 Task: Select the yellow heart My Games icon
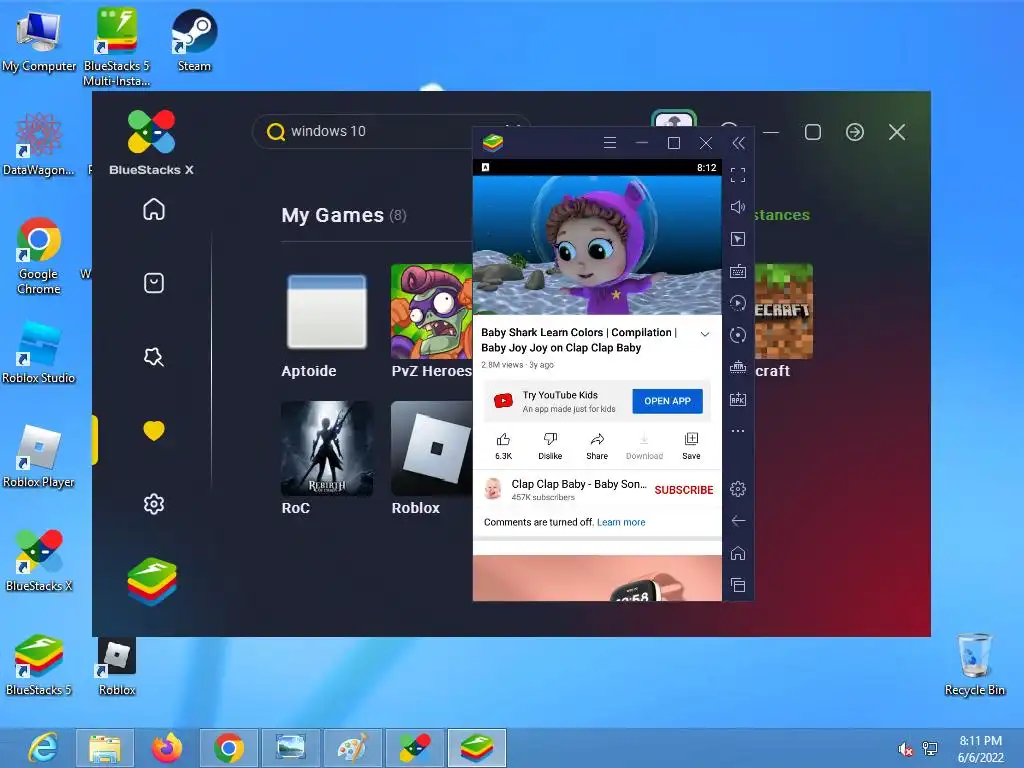[154, 430]
